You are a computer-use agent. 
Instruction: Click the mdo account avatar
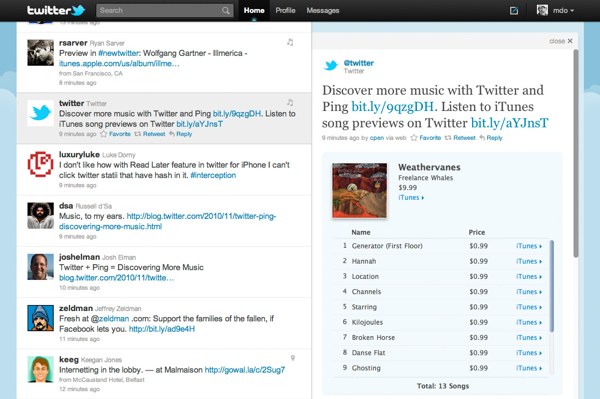[542, 10]
